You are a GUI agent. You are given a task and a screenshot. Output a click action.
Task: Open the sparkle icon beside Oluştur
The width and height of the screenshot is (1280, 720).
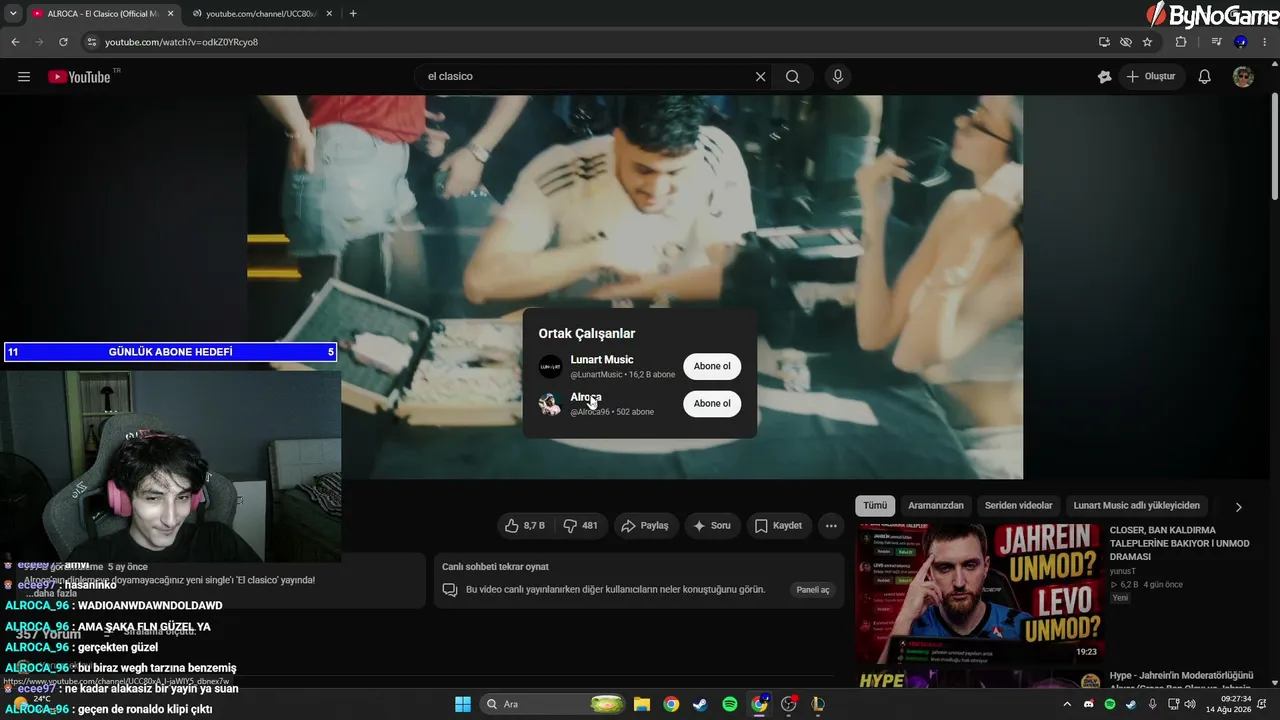[1104, 77]
